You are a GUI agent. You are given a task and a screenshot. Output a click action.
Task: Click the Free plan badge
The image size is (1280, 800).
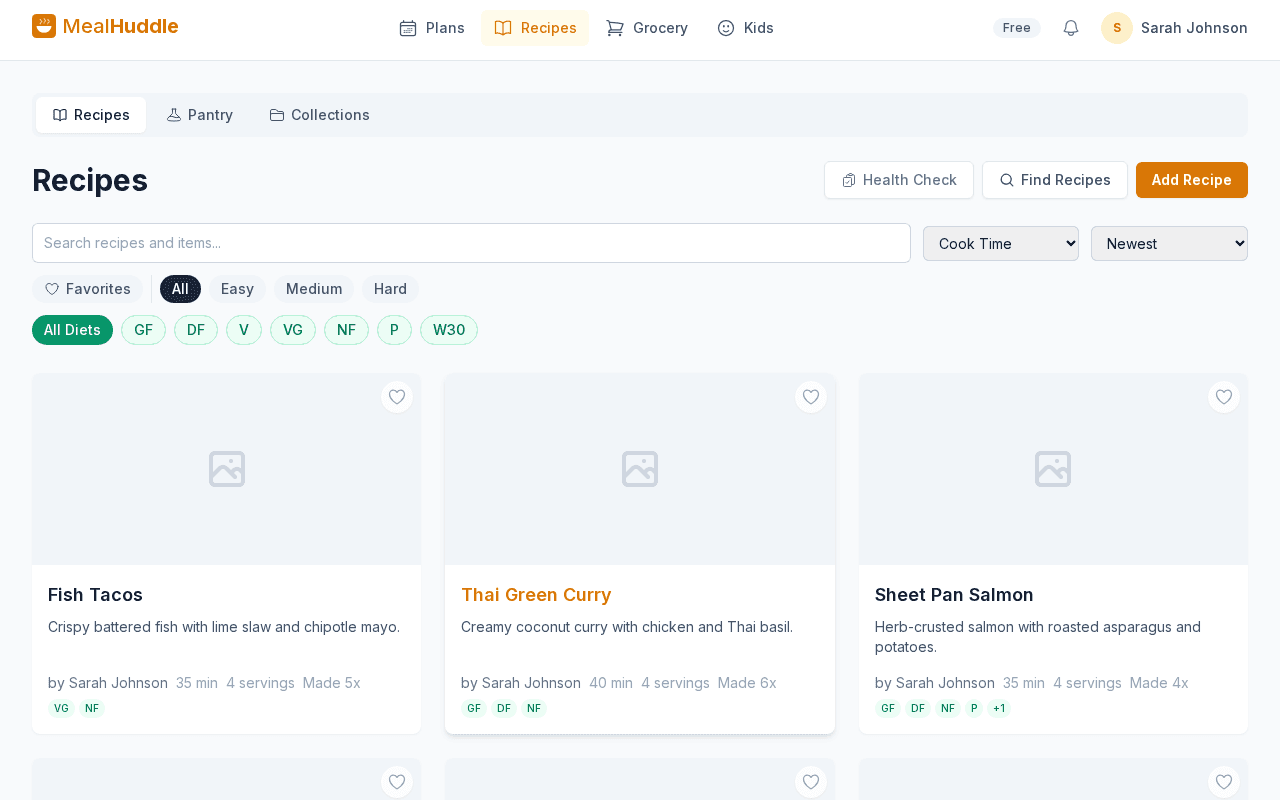1016,28
